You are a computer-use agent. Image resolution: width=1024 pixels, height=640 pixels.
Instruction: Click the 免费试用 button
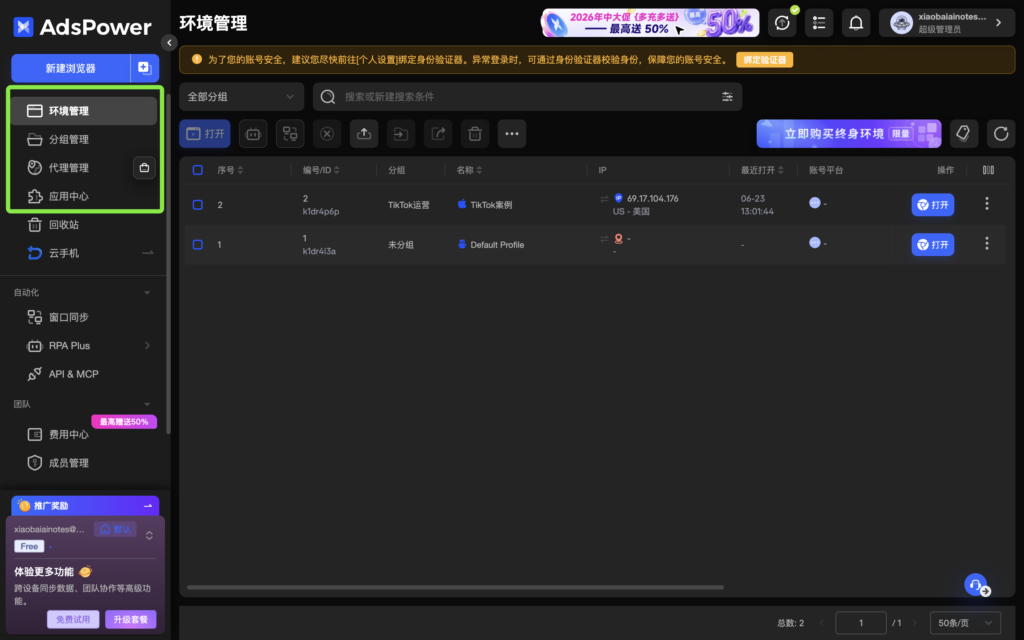tap(73, 619)
